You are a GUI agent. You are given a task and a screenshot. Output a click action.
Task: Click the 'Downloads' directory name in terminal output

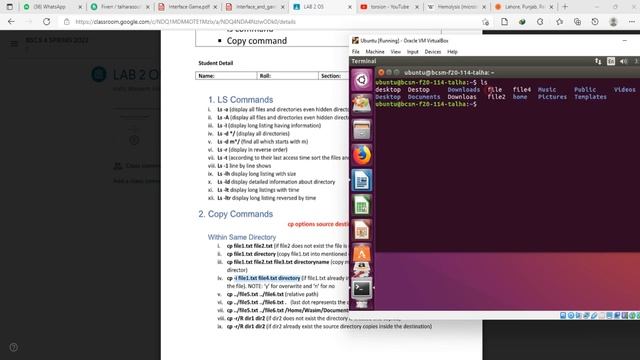(464, 89)
